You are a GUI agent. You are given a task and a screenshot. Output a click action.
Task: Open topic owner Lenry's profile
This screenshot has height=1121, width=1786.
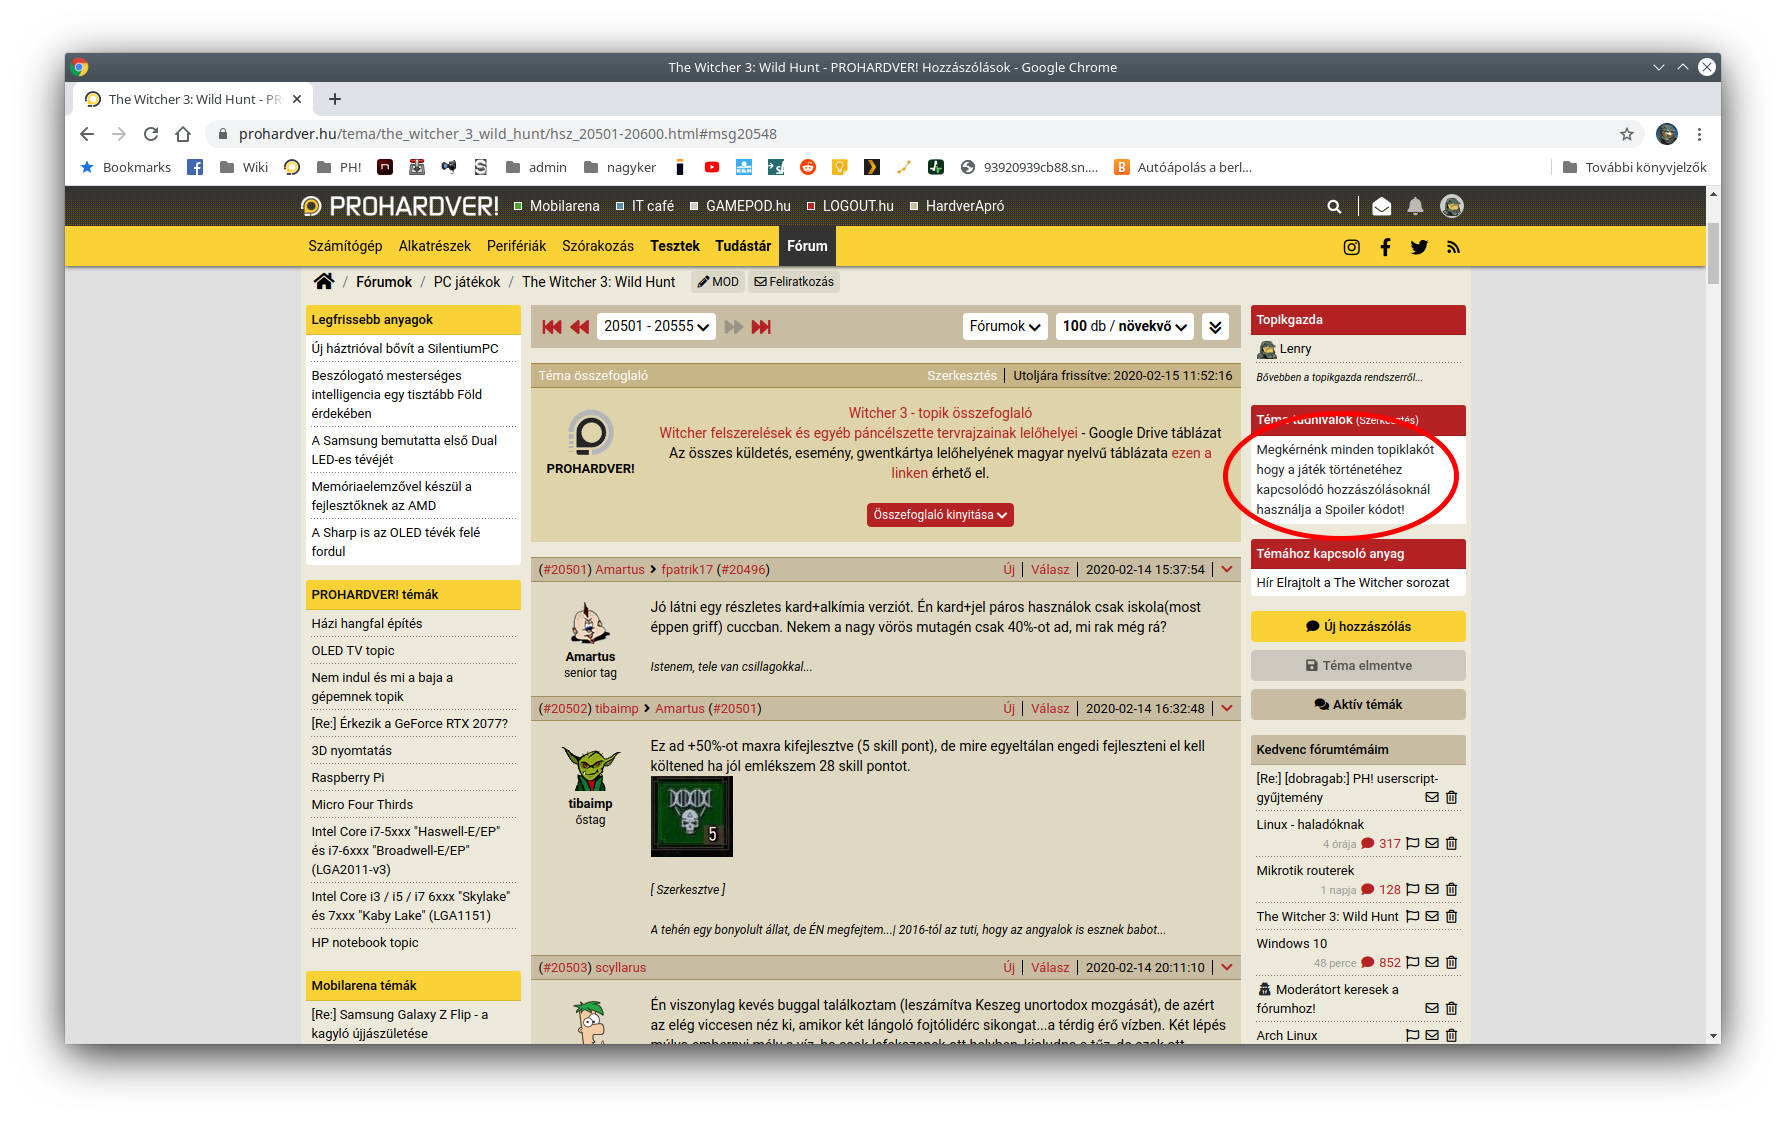pos(1295,349)
